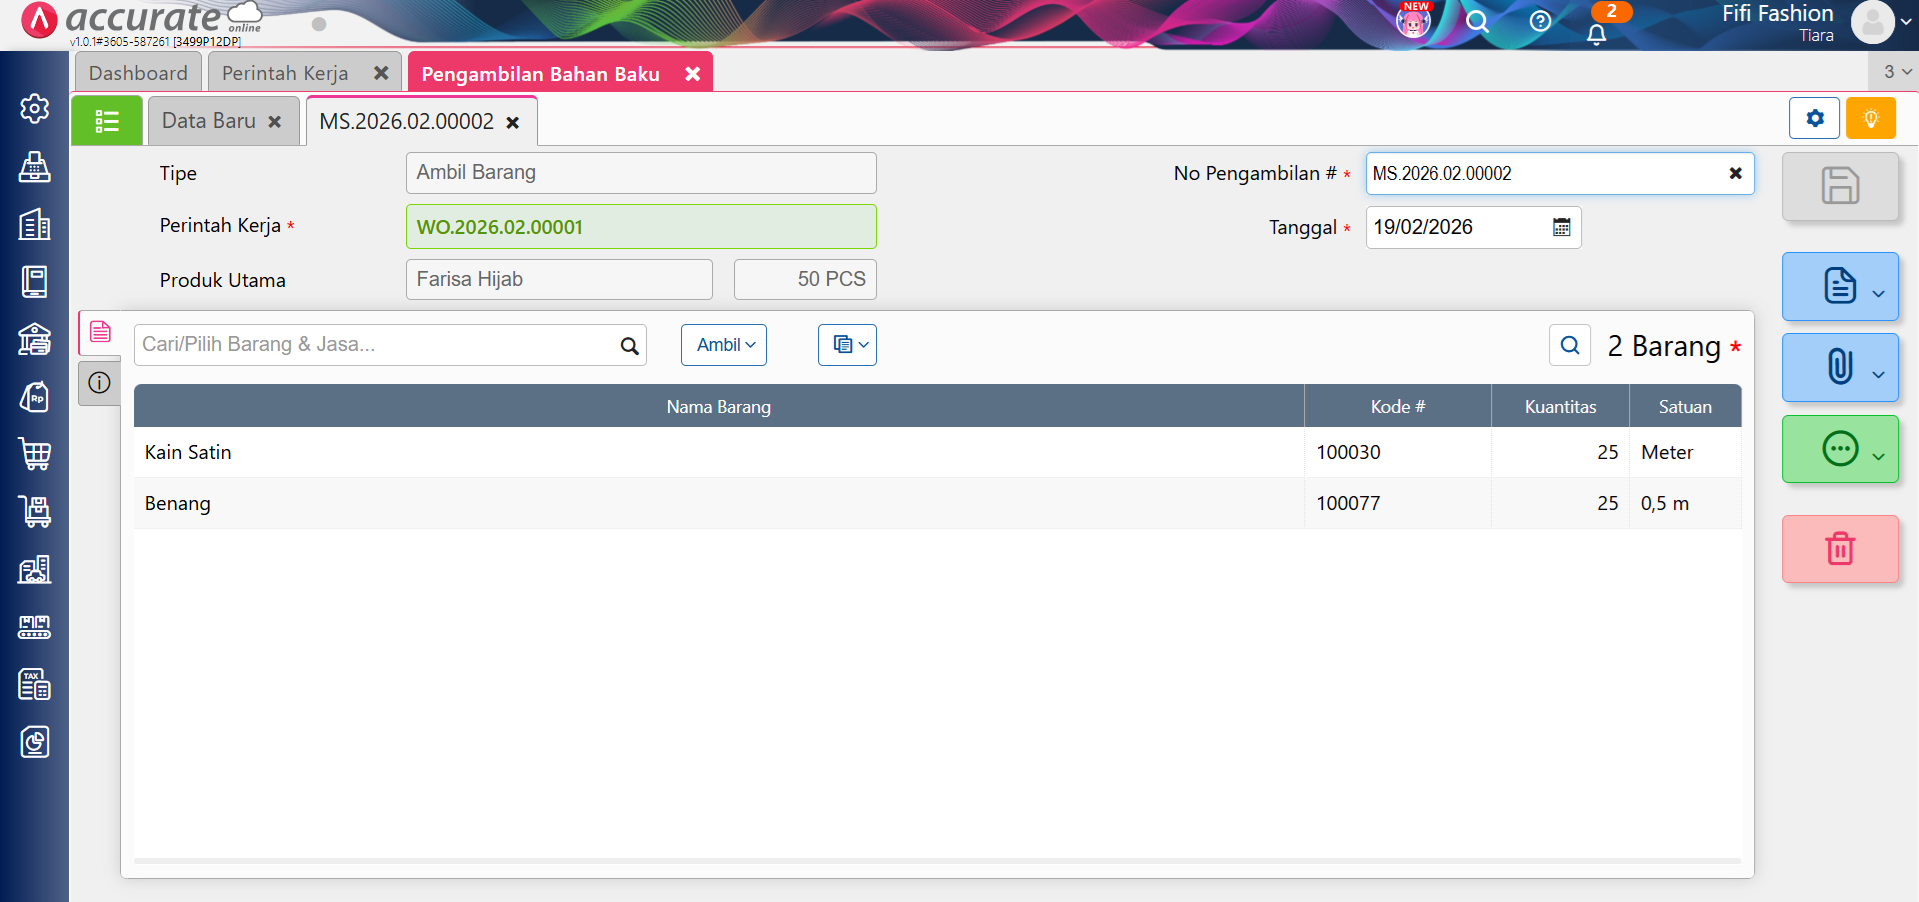Click the save diskette icon

(1839, 187)
